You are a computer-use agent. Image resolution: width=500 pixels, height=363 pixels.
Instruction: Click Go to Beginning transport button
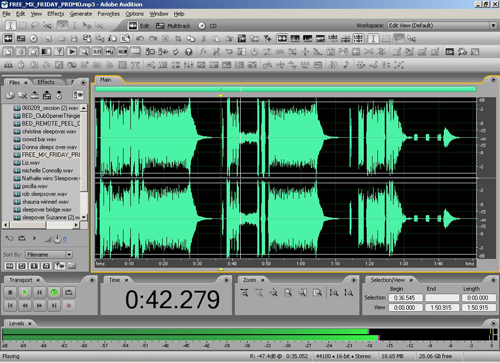(x=10, y=305)
